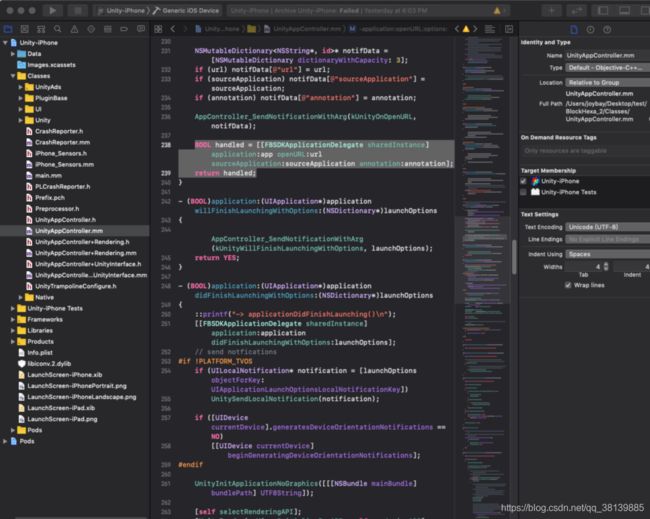The image size is (650, 519).
Task: Run the build with the Play button
Action: (53, 10)
